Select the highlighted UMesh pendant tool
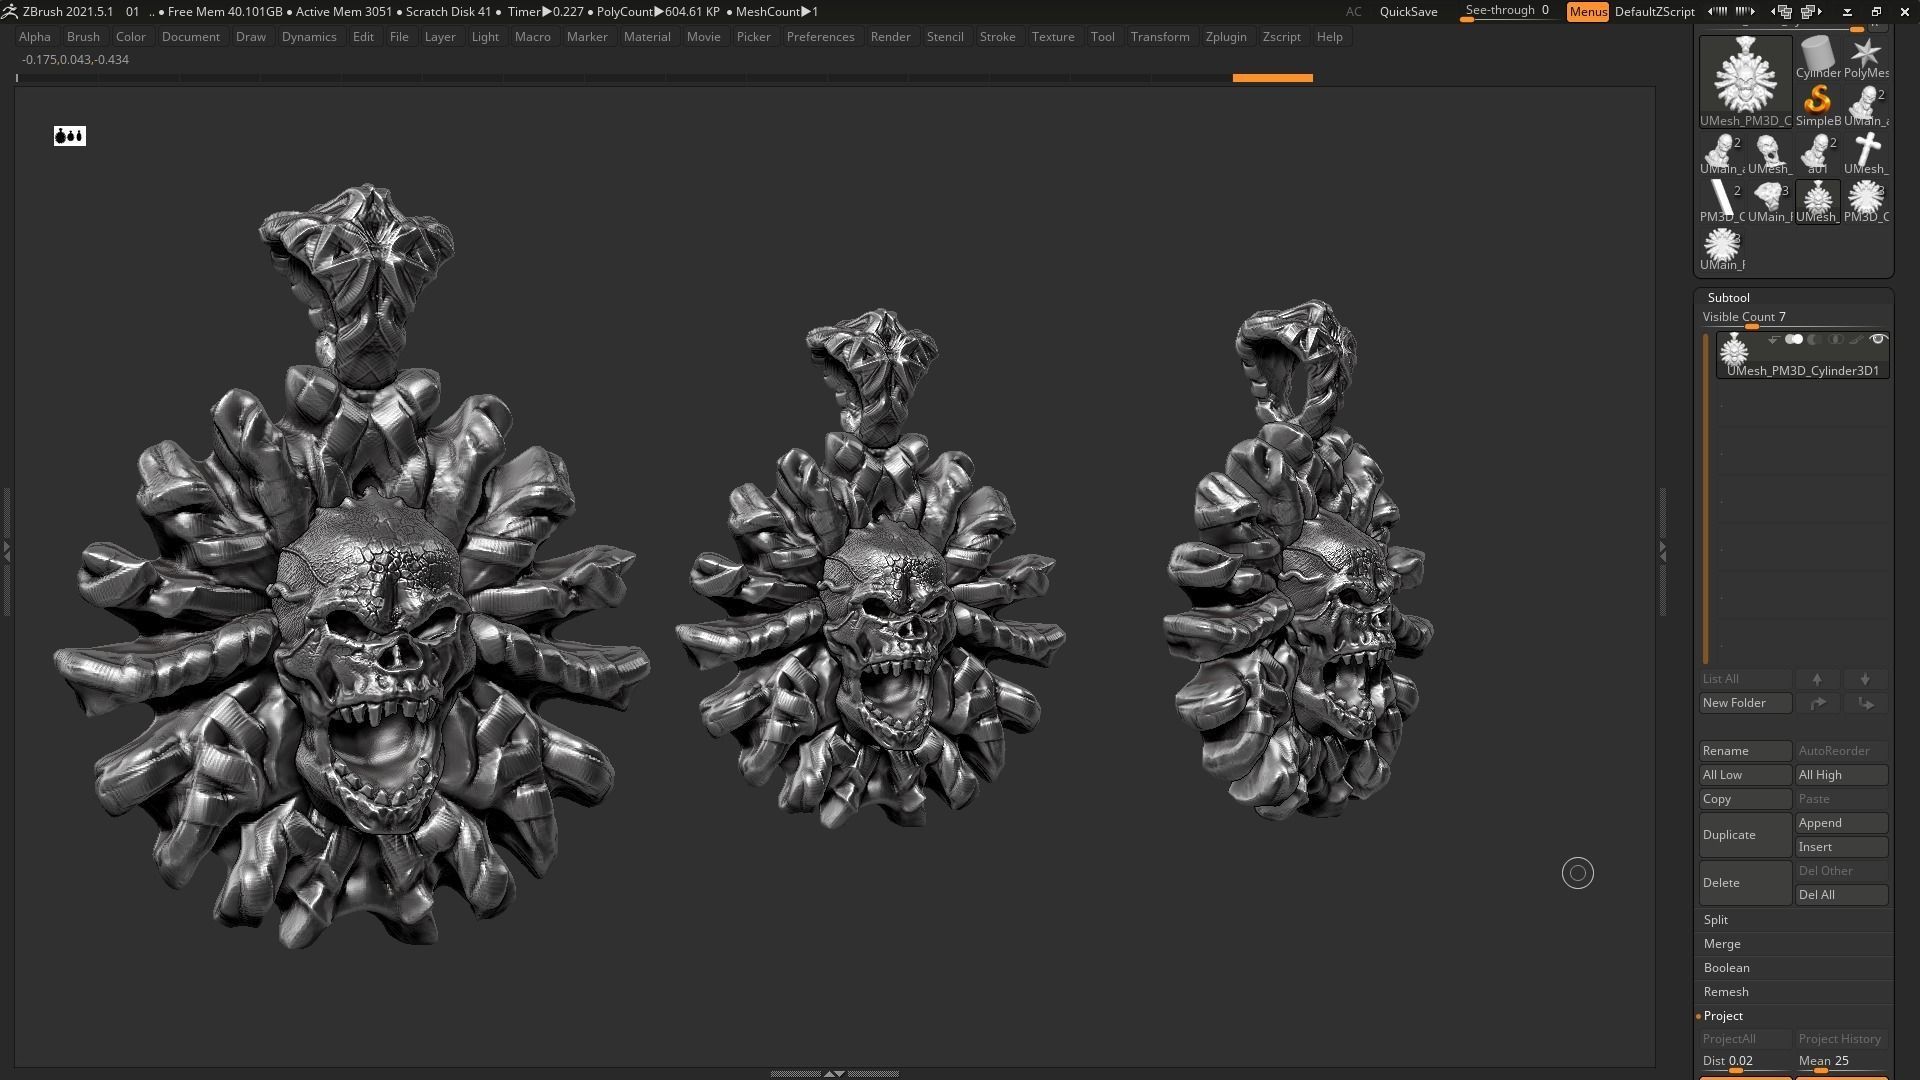Screen dimensions: 1920x1080 coord(1817,201)
